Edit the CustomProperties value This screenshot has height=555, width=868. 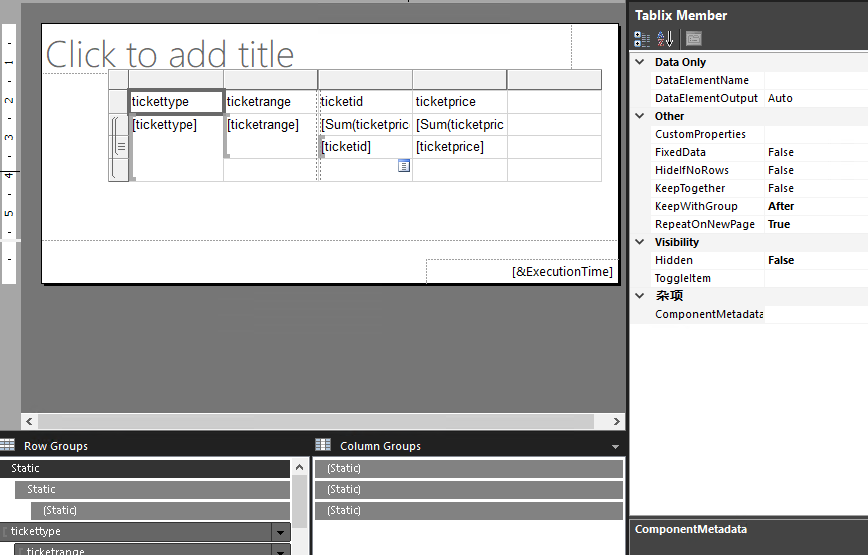(816, 134)
